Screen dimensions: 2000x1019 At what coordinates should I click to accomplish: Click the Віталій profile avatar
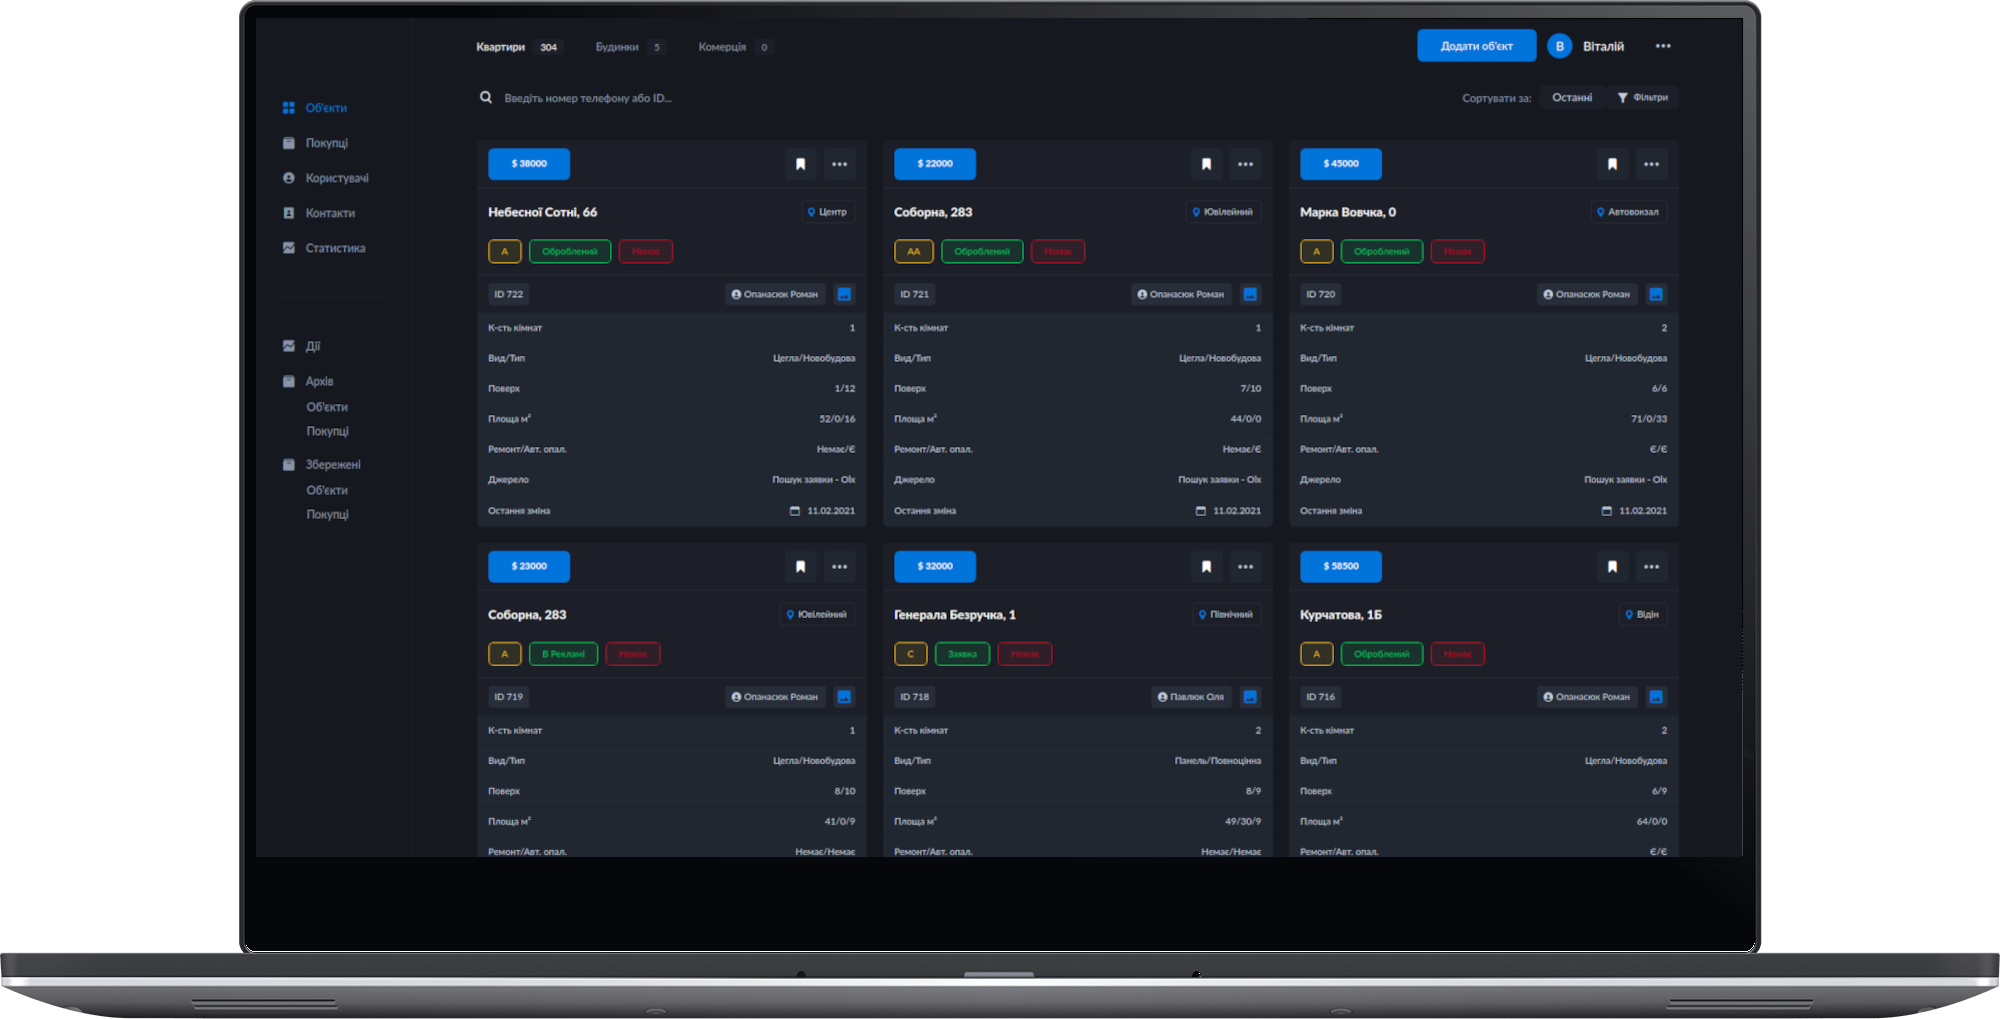click(x=1559, y=46)
